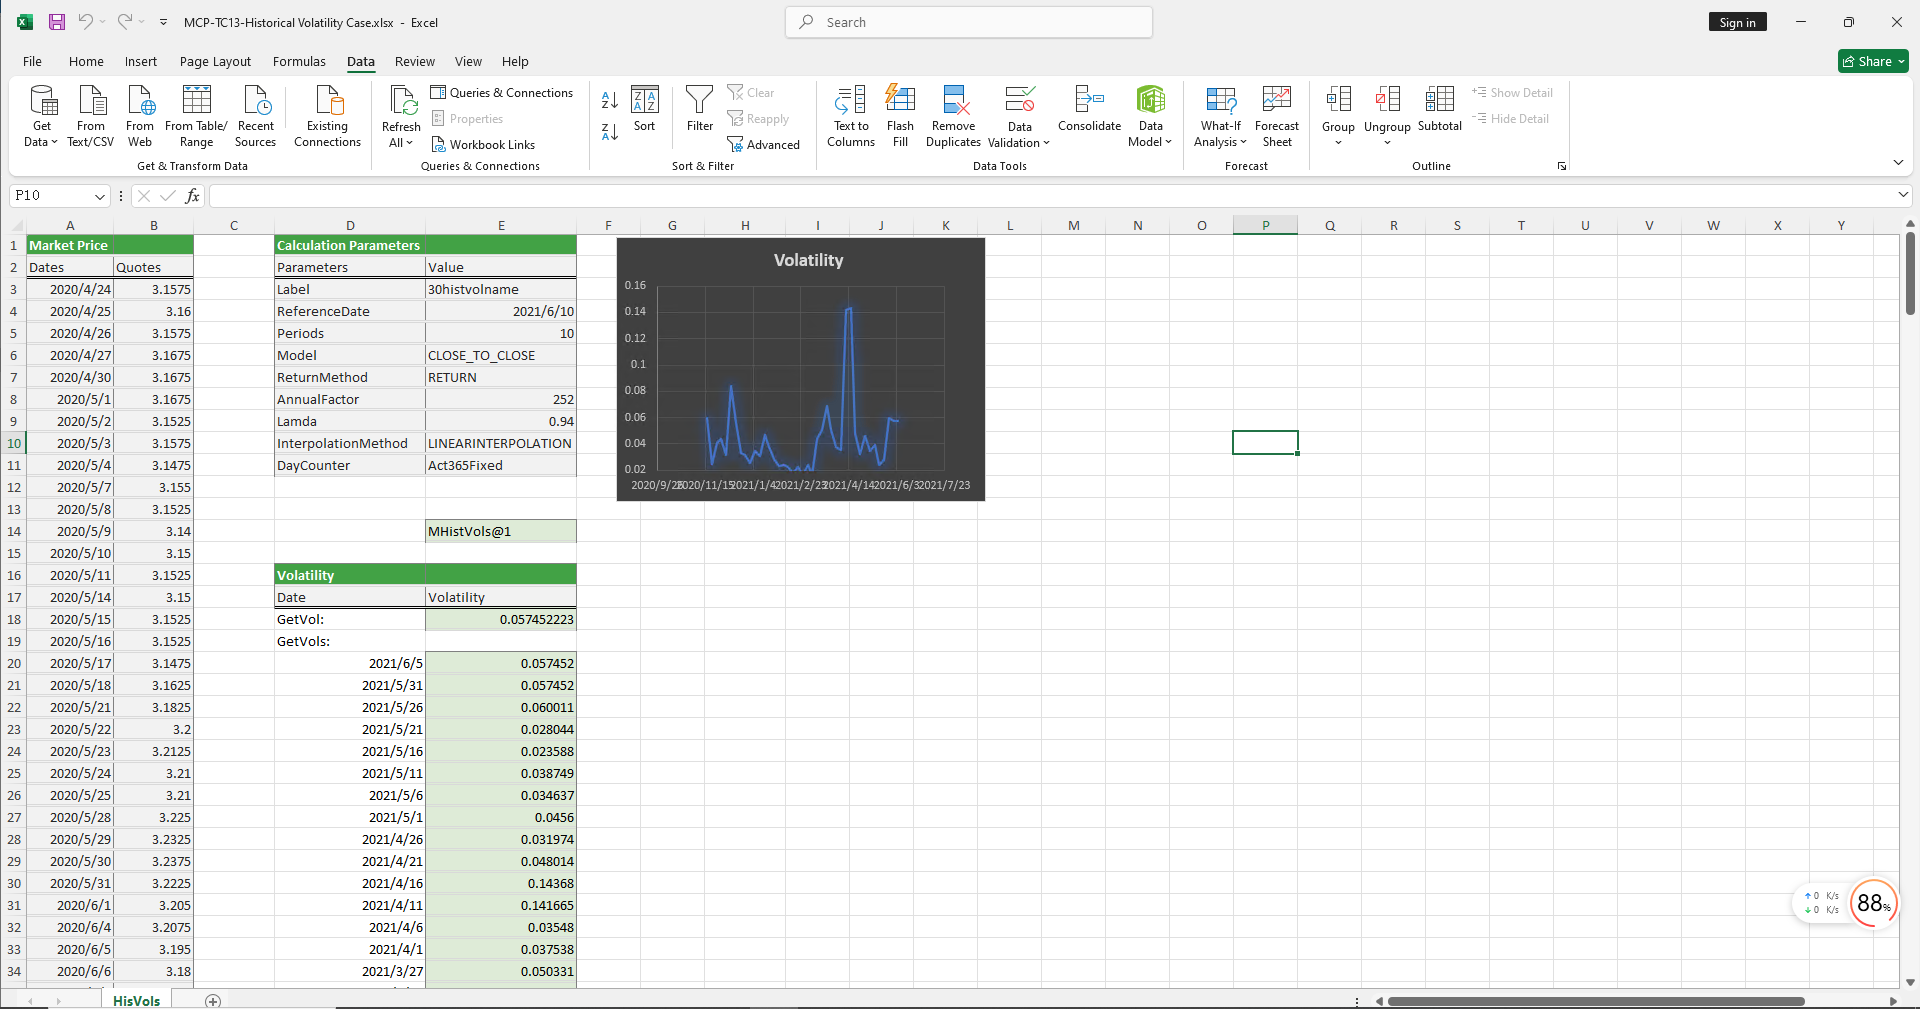Click the insert function fx button

pos(192,196)
